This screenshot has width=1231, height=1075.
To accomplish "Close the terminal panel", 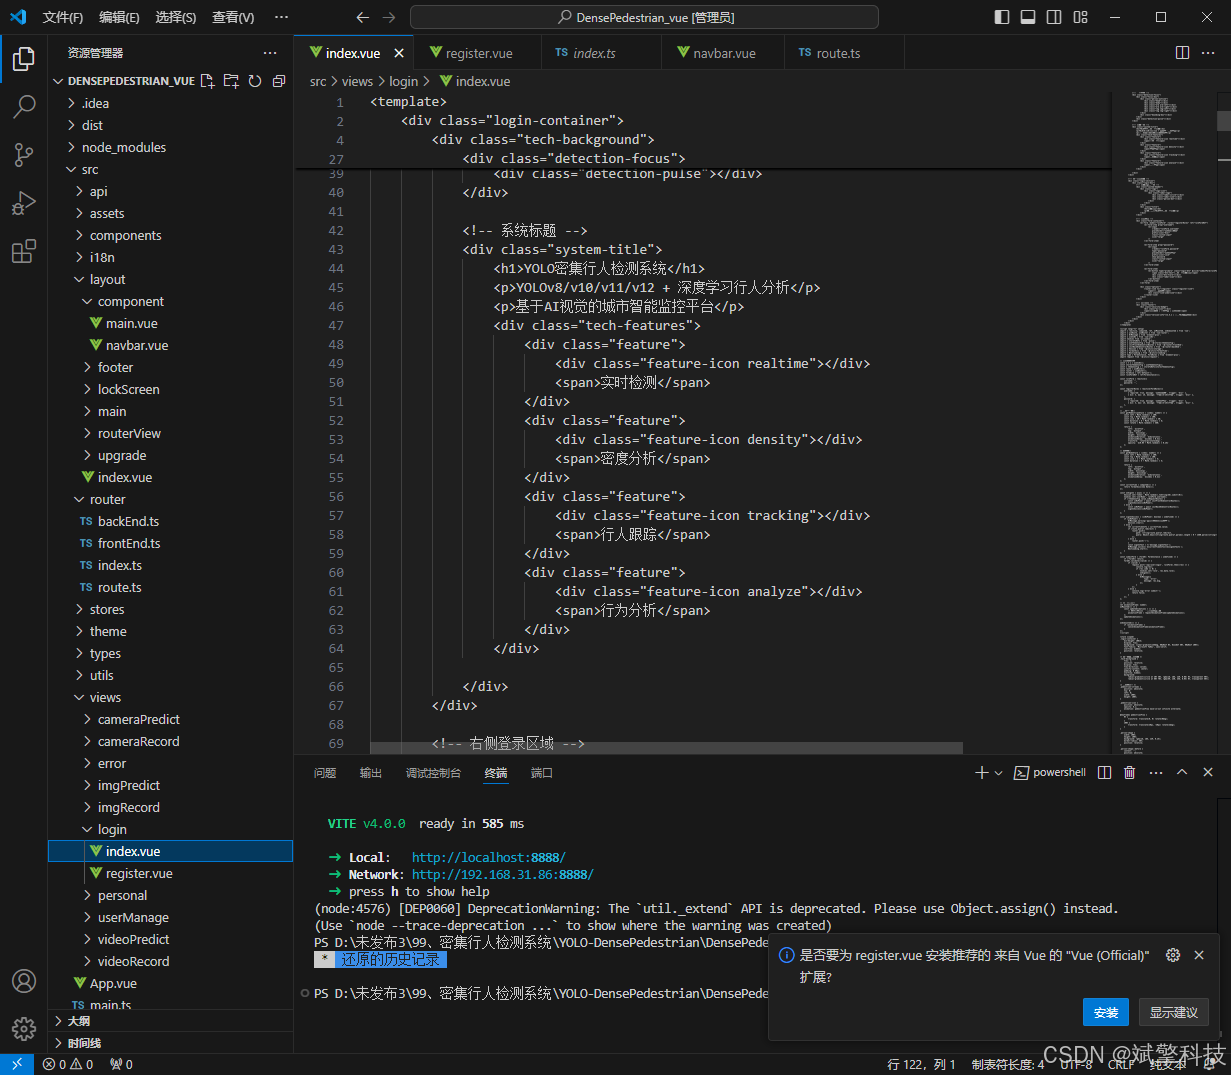I will pos(1208,773).
